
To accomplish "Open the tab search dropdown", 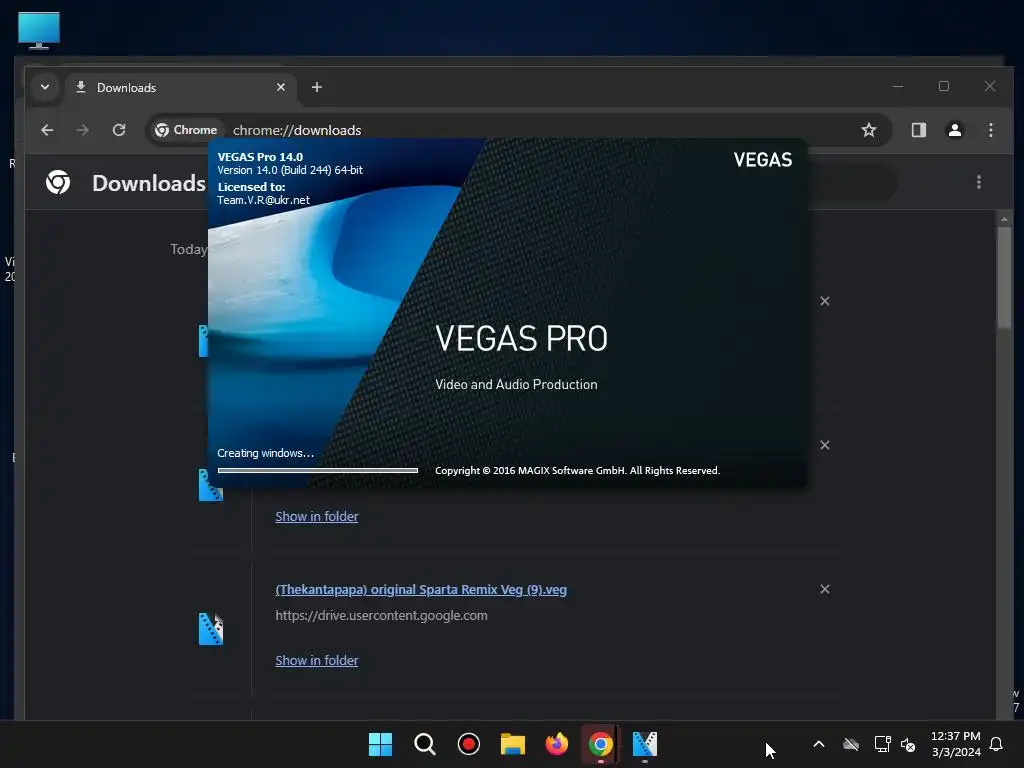I will (45, 87).
